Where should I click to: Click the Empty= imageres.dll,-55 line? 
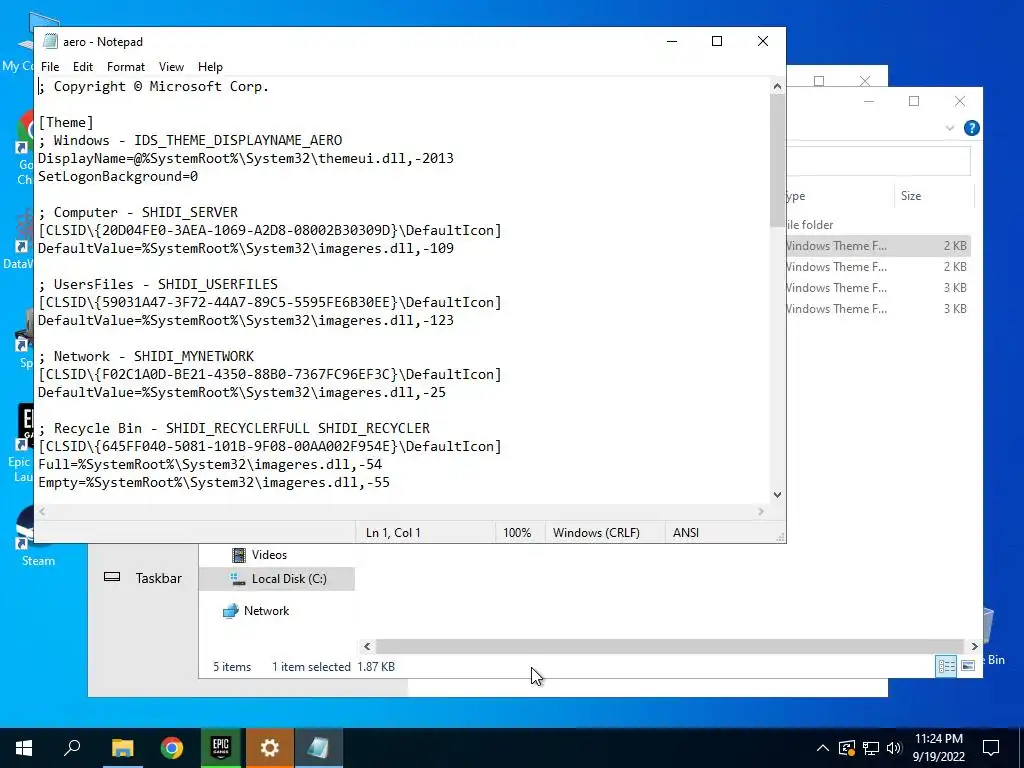[214, 482]
